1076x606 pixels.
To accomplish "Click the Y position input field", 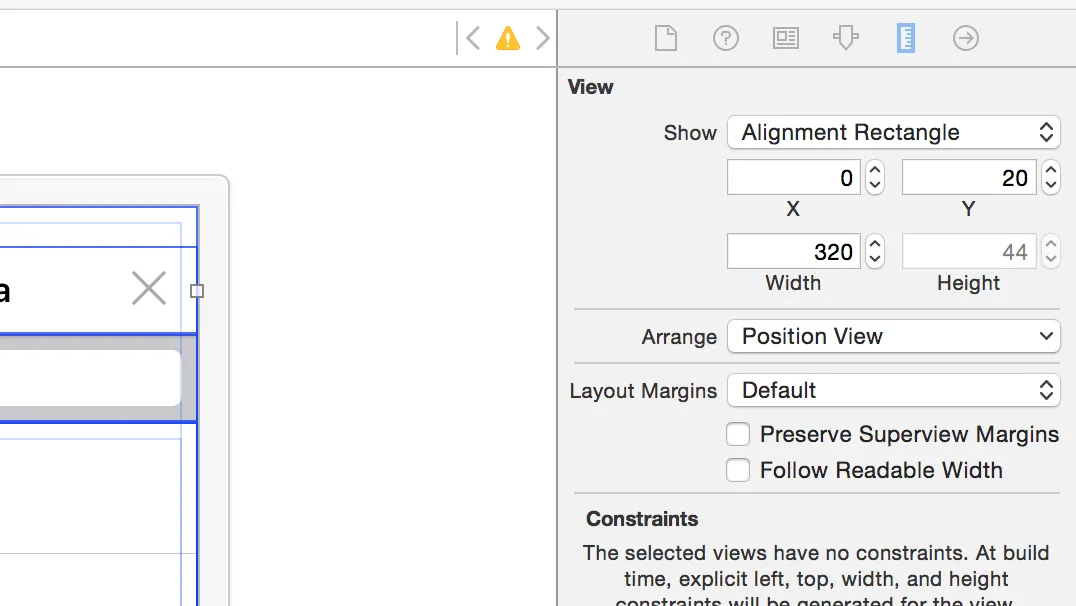I will point(968,178).
